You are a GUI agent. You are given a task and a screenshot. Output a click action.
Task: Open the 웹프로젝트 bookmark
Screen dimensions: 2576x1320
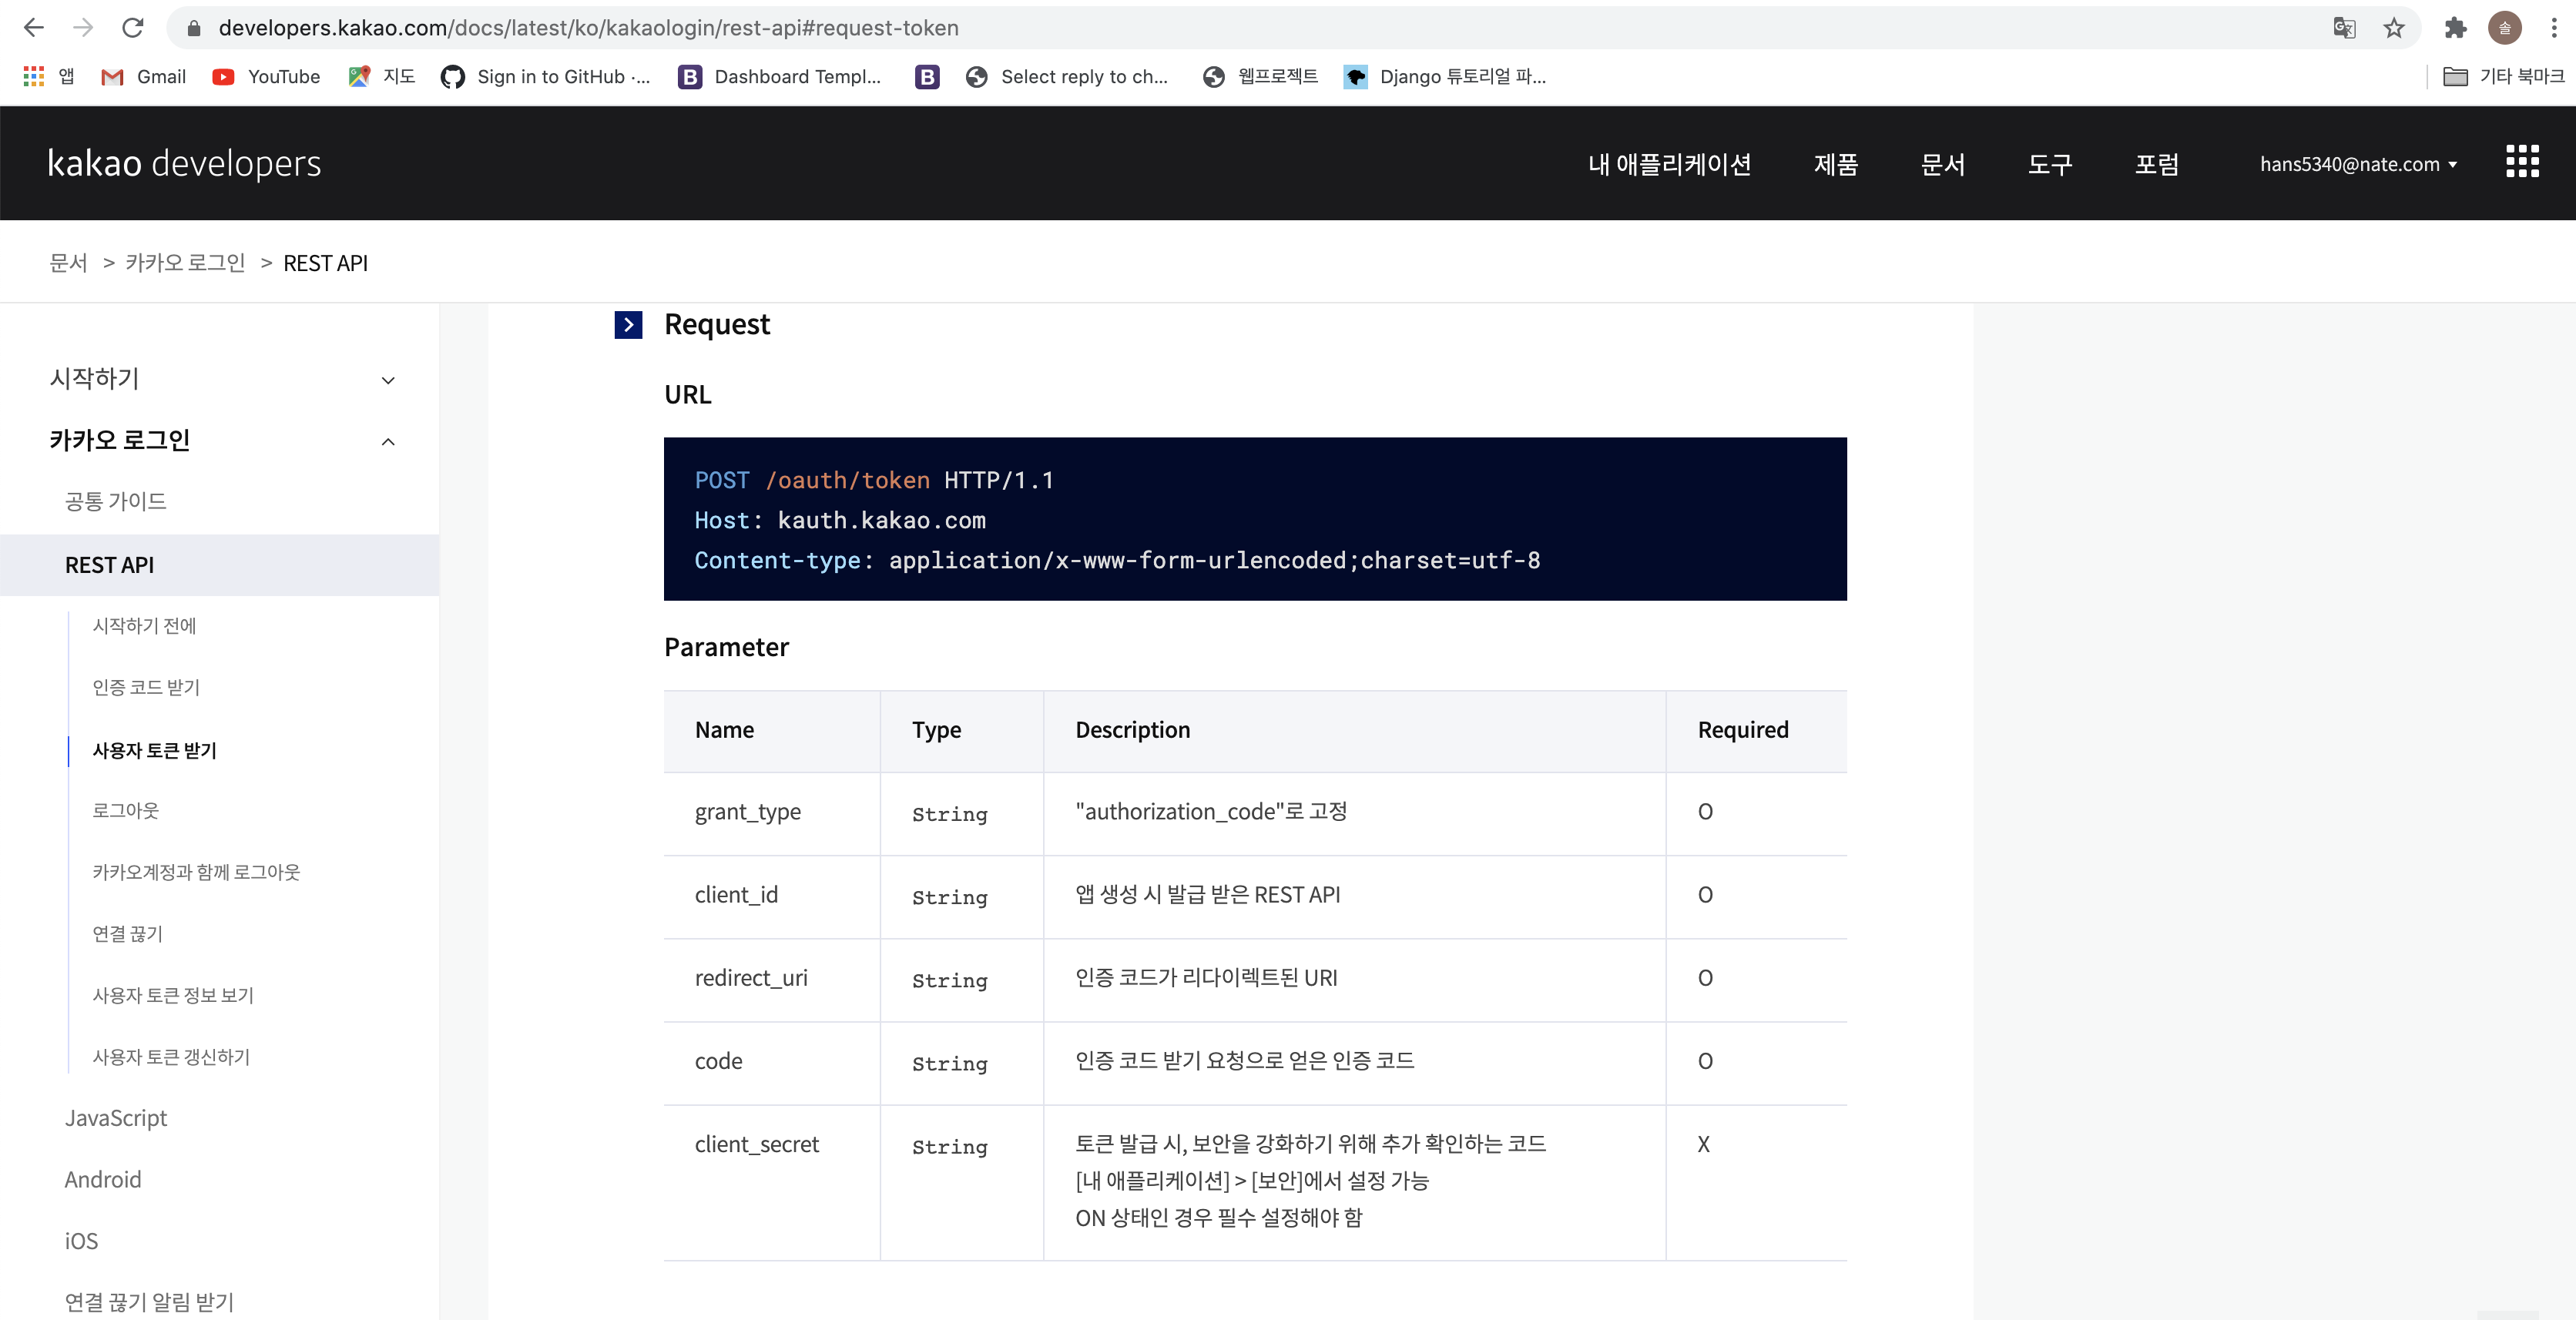1261,77
